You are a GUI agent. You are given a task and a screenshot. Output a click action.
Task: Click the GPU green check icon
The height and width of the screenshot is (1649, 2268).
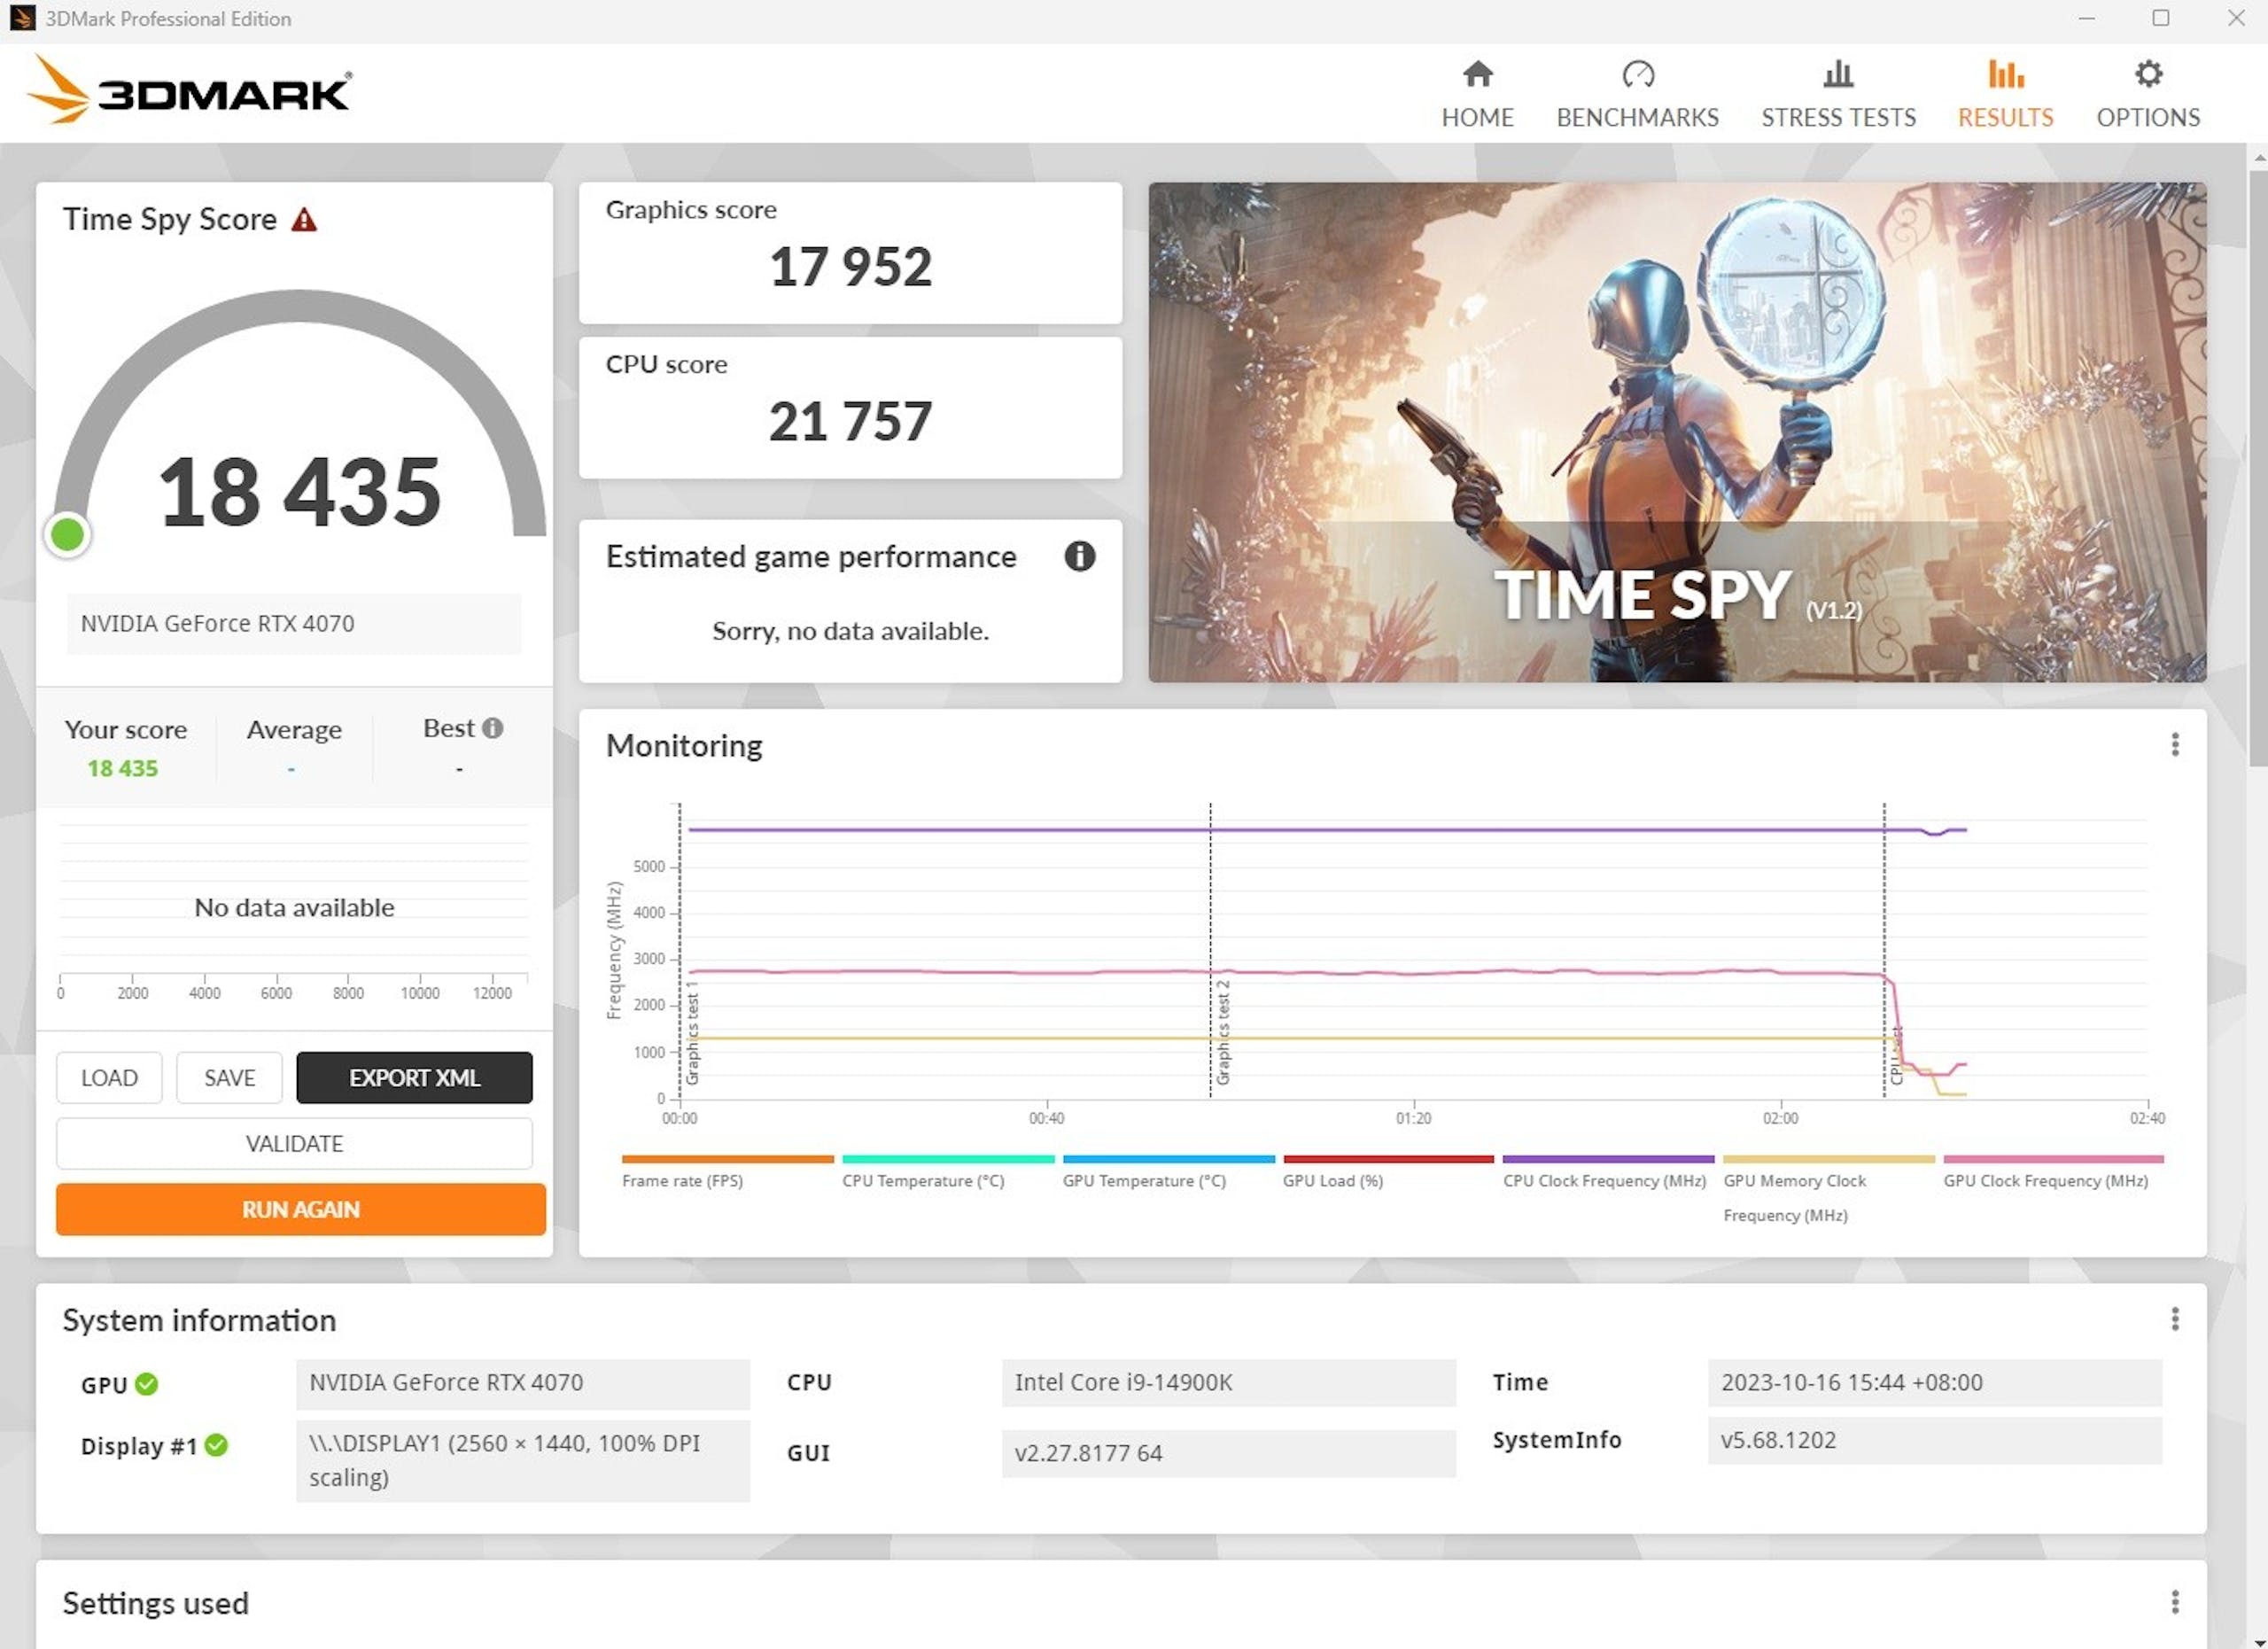tap(147, 1384)
